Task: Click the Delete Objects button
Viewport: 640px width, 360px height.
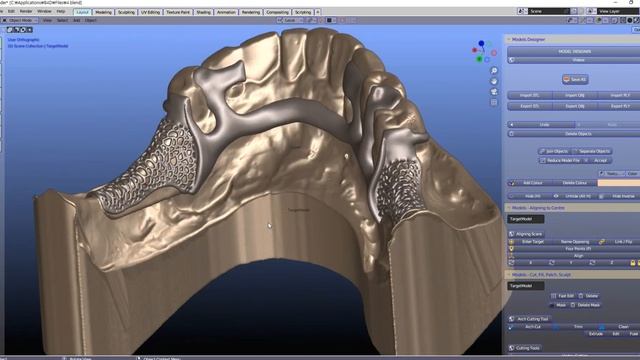Action: pos(574,133)
